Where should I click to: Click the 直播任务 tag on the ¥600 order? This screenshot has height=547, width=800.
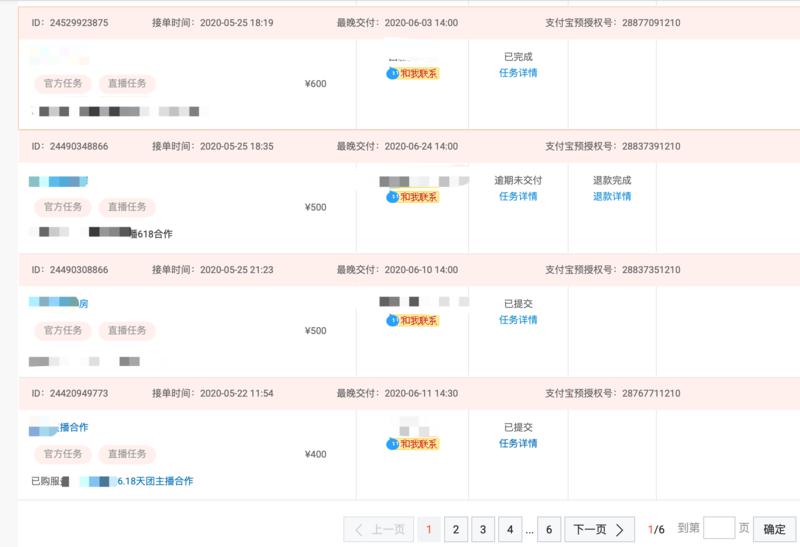[x=127, y=83]
